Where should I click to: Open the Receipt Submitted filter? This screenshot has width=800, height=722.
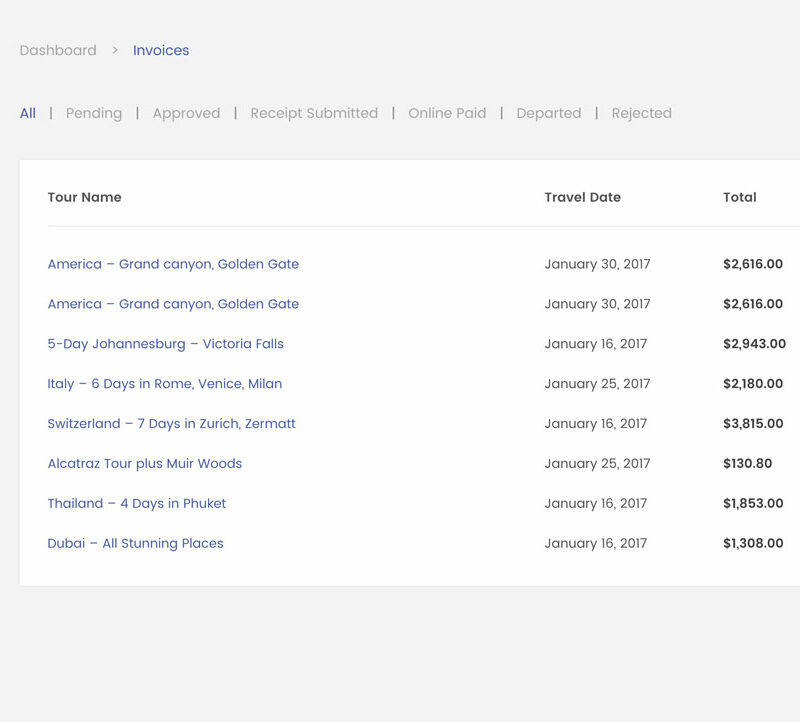click(x=314, y=113)
